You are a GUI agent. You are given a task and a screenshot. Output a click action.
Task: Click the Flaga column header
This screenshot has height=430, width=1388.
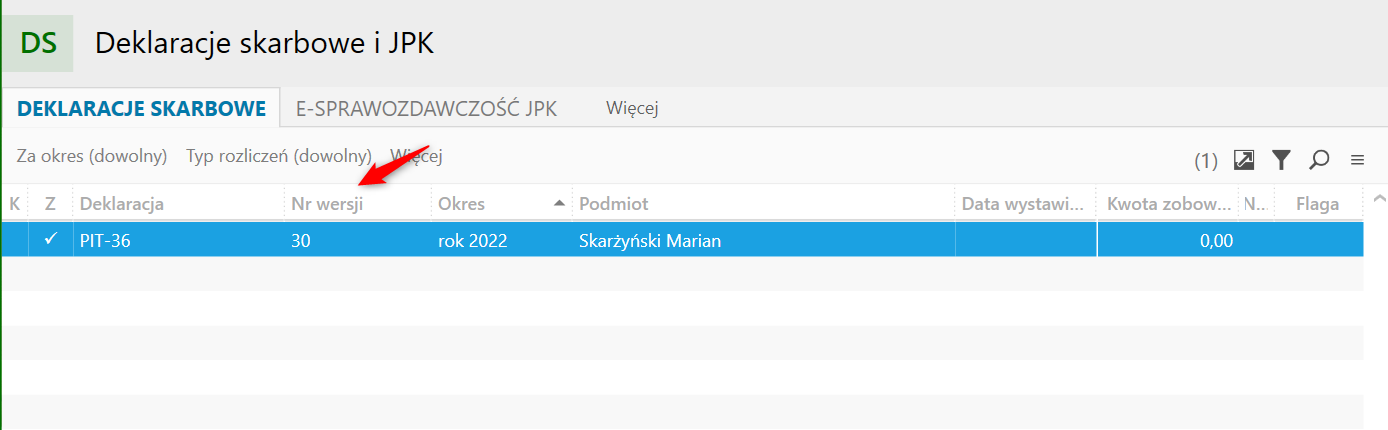(1317, 204)
